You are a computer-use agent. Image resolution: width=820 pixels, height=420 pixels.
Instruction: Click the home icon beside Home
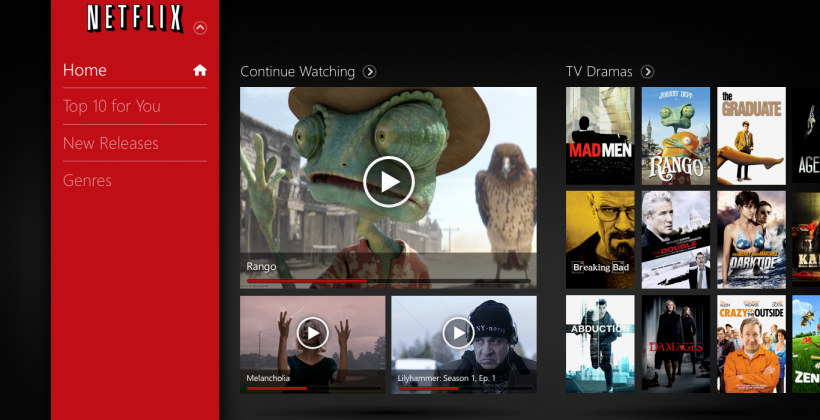(200, 70)
